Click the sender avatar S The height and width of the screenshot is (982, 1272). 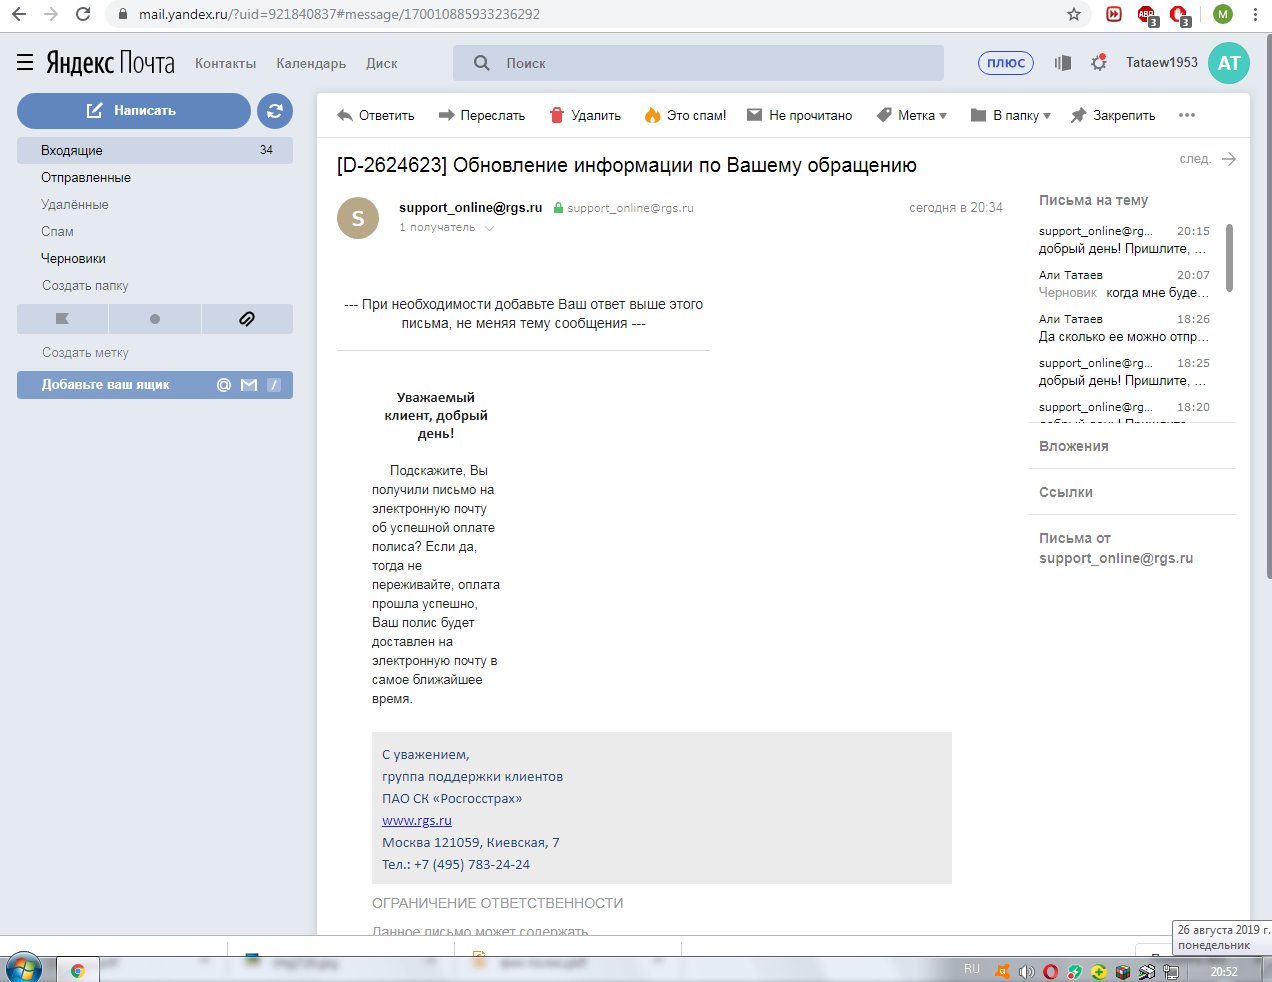pos(358,218)
